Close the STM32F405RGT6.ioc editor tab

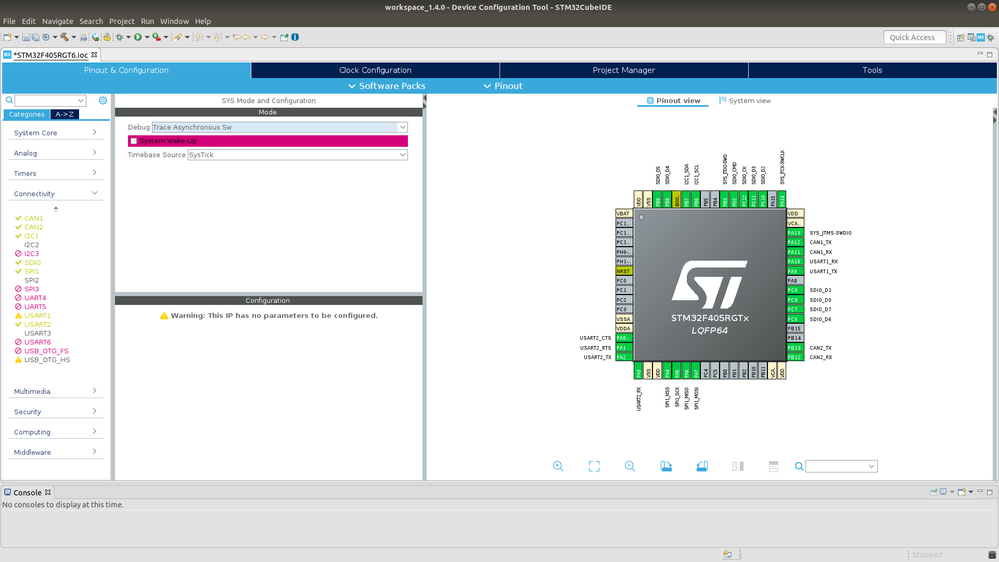coord(94,55)
